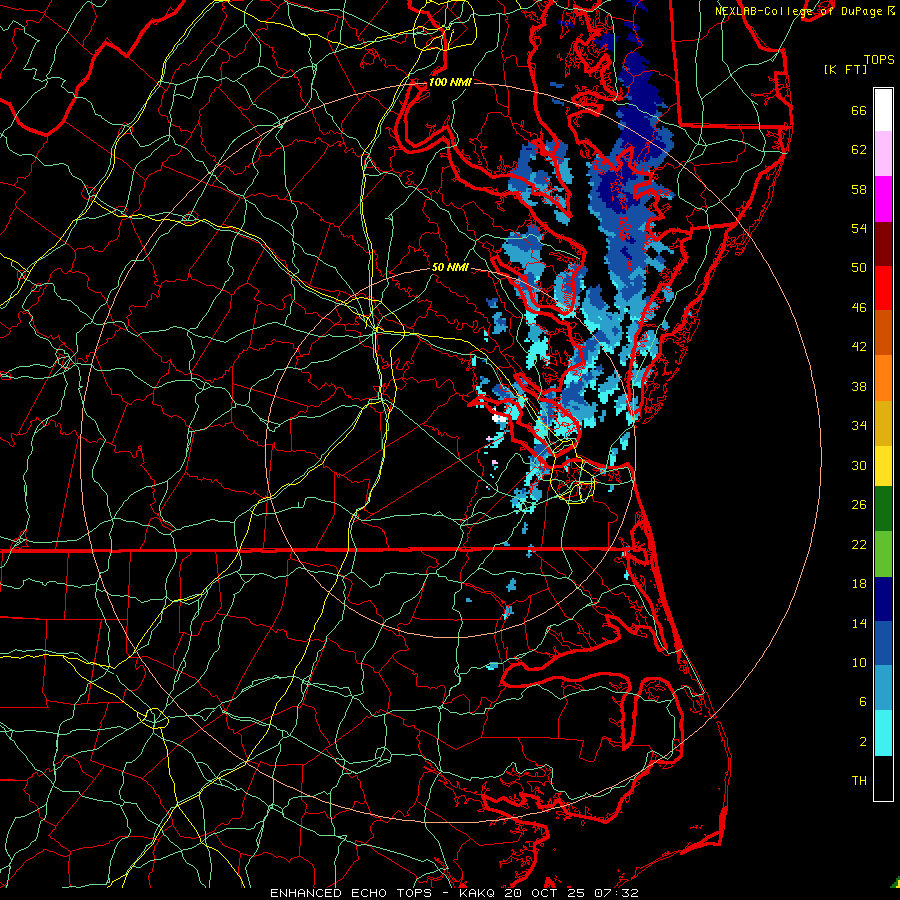
Task: Click the light blue legend swatch
Action: pyautogui.click(x=883, y=688)
